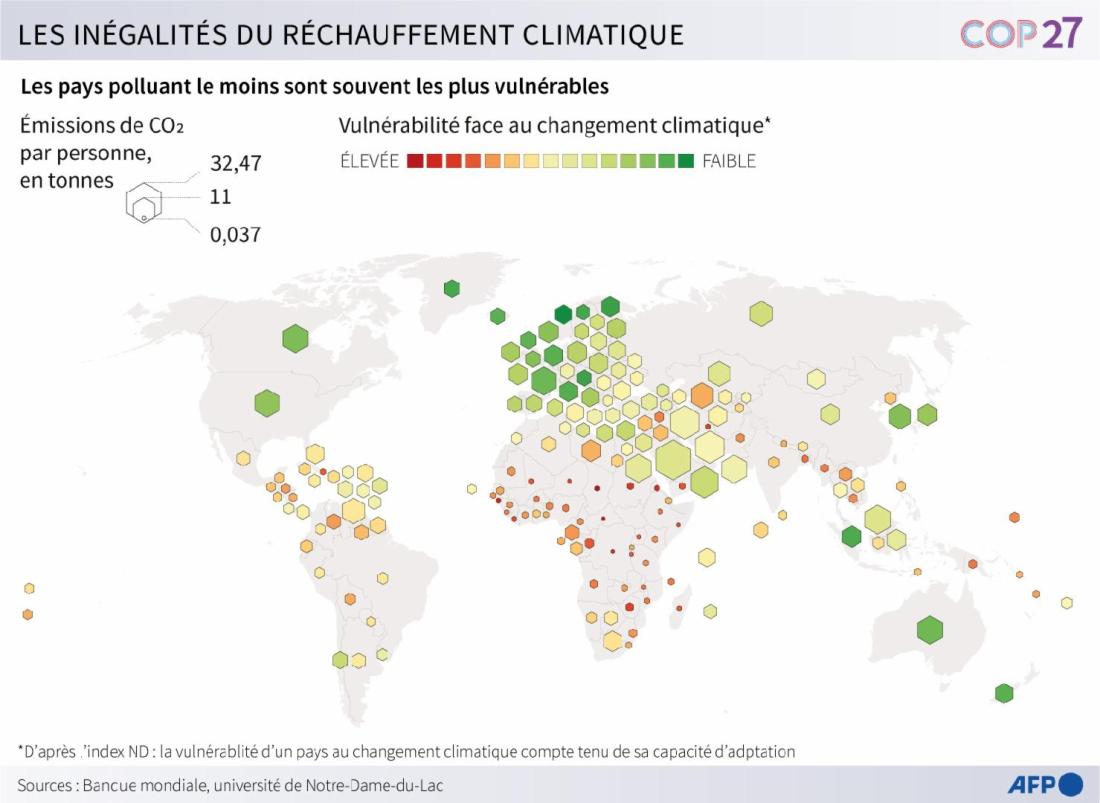The height and width of the screenshot is (803, 1100).
Task: Click the darkest red vulnerability legend swatch
Action: click(415, 161)
